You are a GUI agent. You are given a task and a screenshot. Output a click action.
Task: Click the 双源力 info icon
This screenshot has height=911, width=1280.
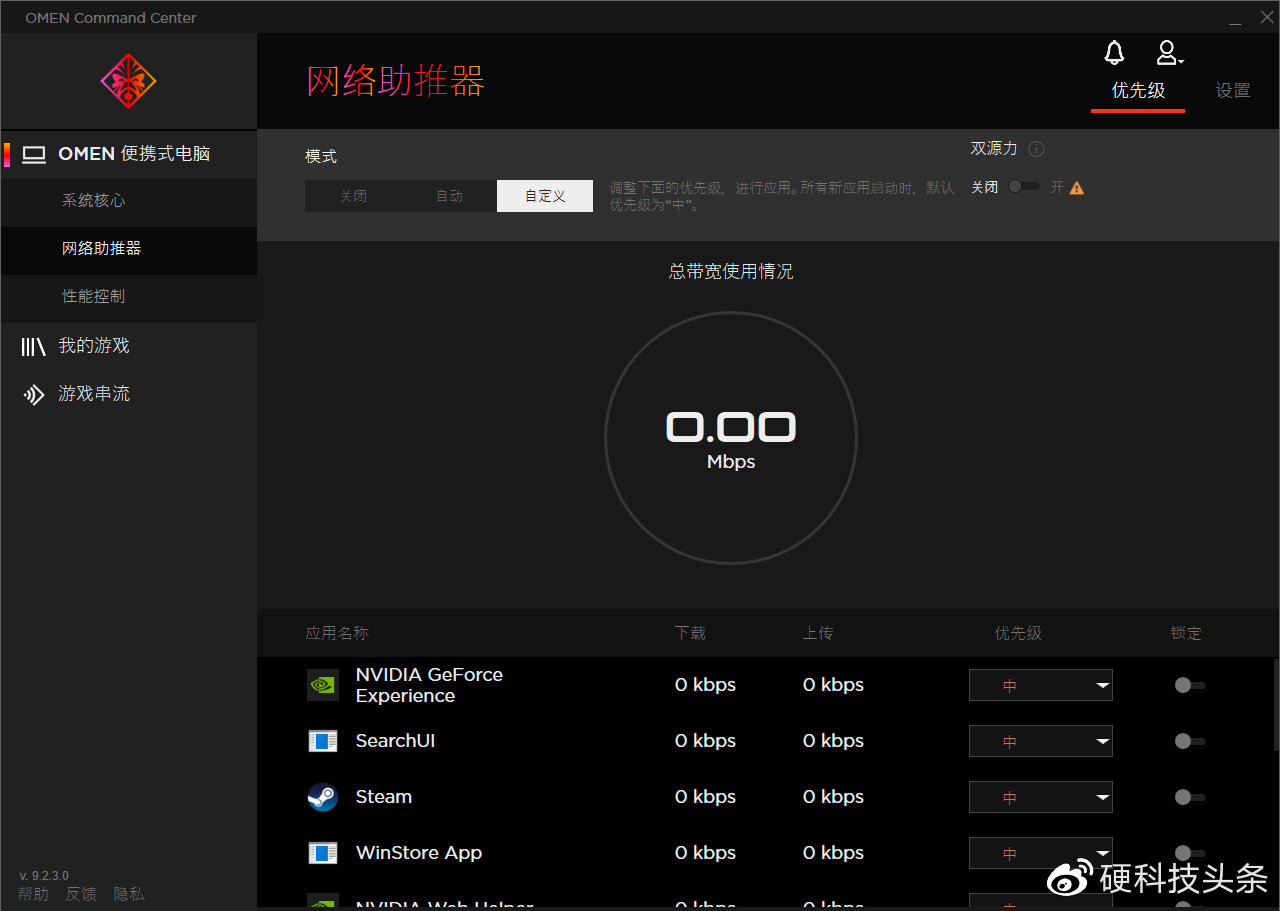tap(1036, 148)
